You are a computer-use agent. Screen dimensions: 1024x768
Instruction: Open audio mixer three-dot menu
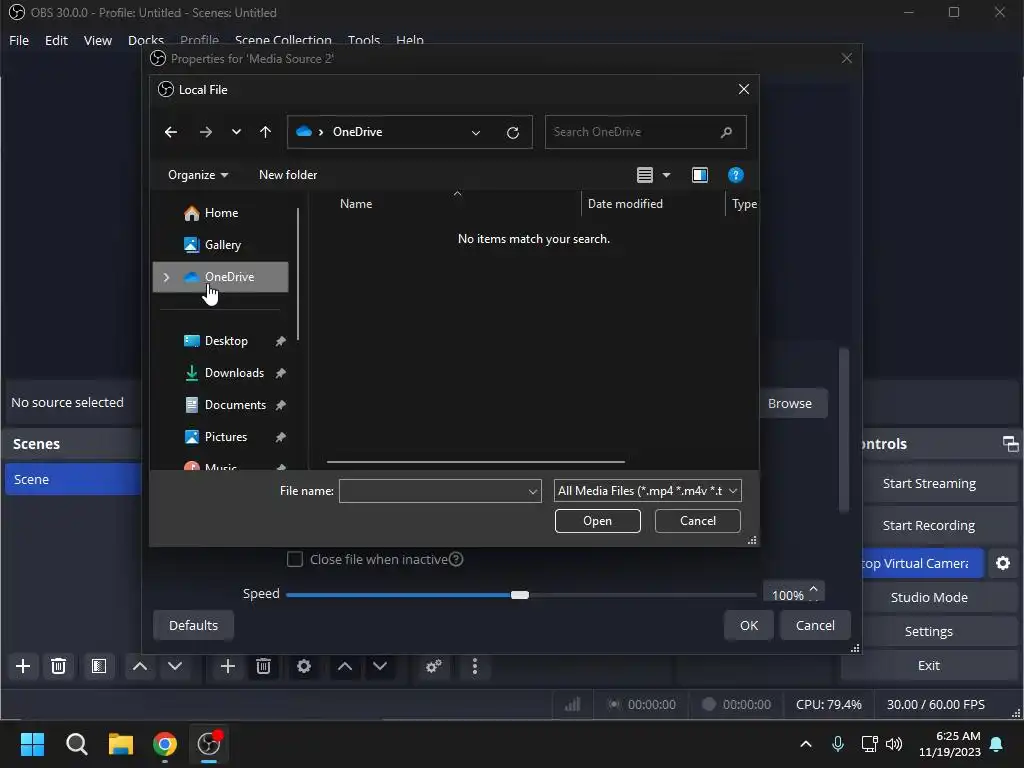[x=475, y=667]
